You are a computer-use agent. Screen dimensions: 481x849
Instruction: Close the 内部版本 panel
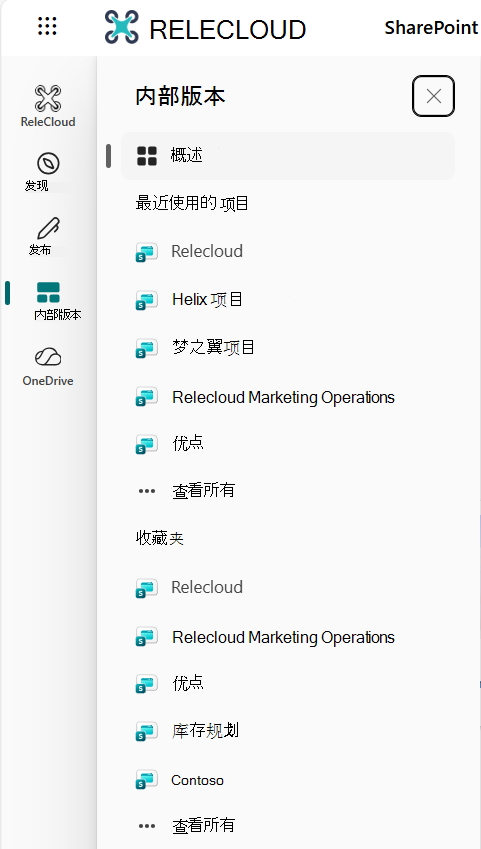pyautogui.click(x=433, y=96)
